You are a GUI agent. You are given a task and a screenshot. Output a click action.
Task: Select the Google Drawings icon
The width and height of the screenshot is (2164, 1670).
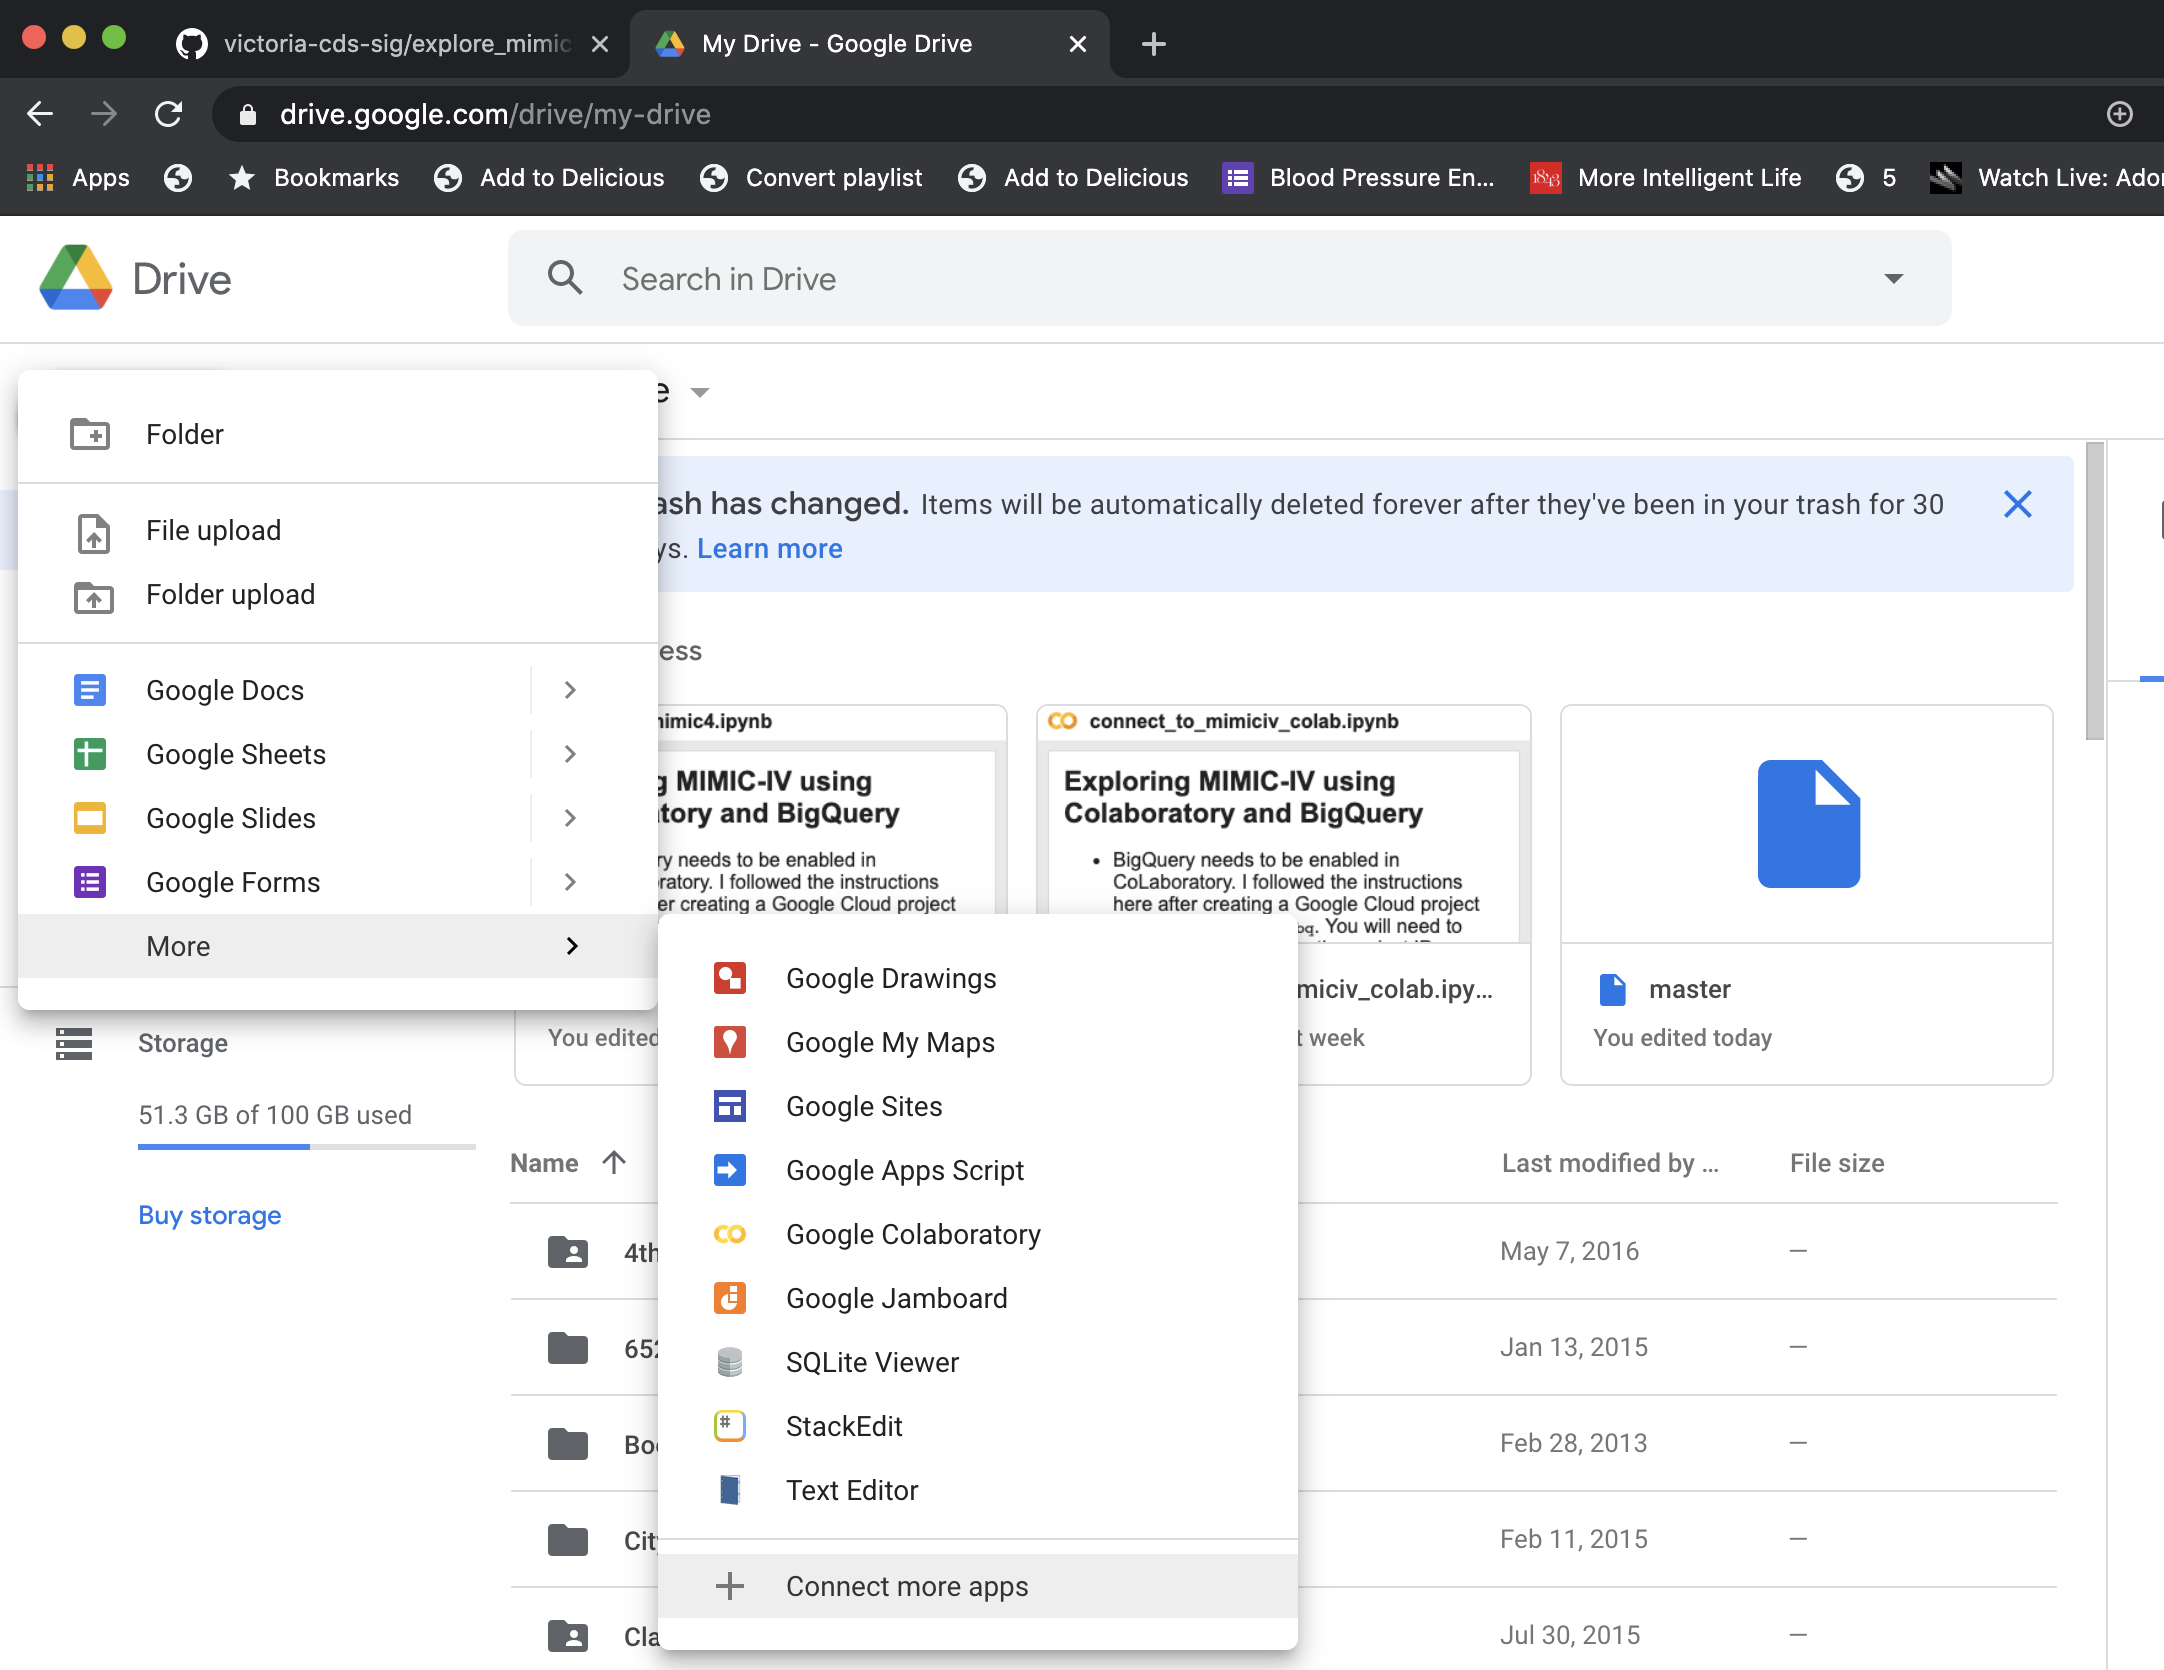729,978
